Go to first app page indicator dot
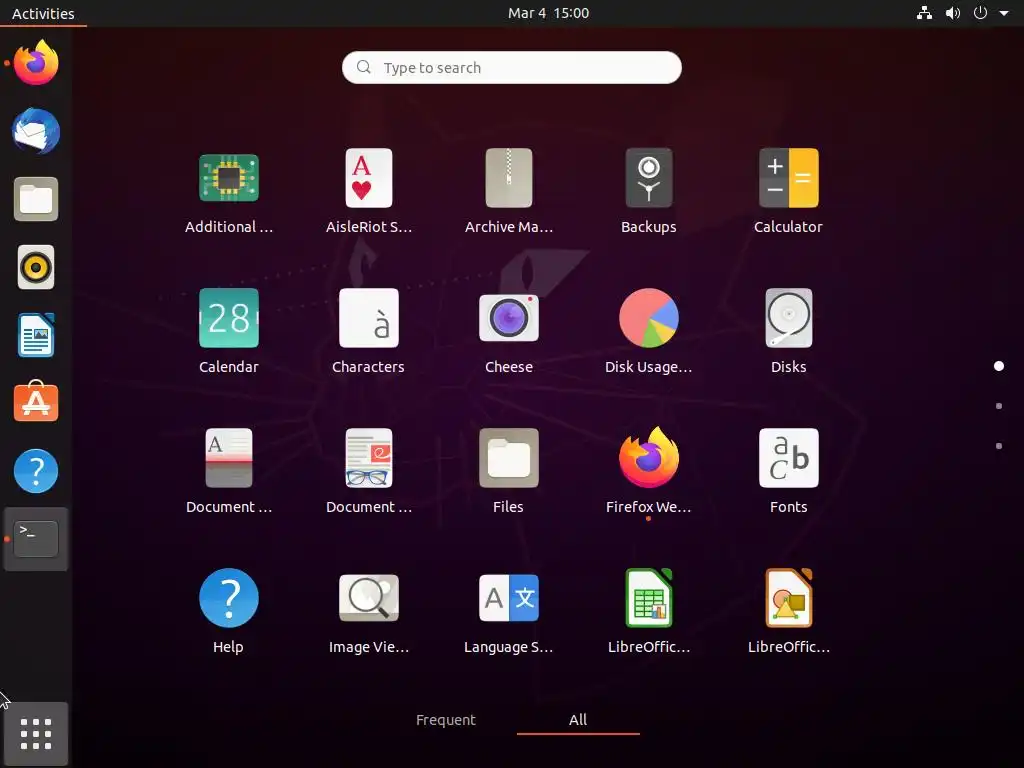Screen dimensions: 1024x768 [999, 366]
